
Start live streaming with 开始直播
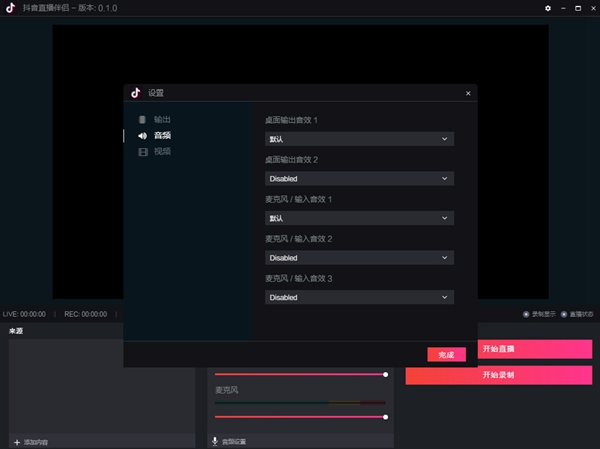[x=535, y=349]
